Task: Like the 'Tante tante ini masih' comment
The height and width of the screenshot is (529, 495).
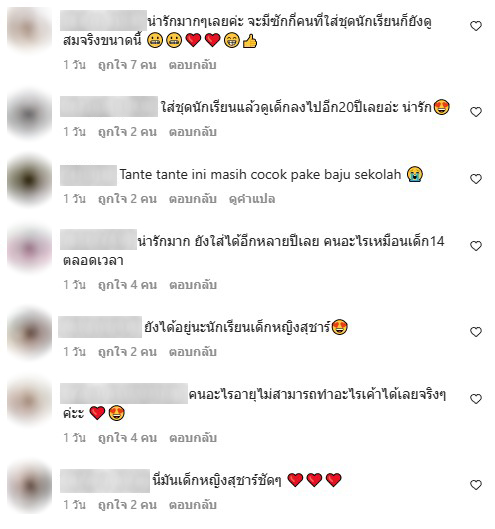Action: [476, 179]
